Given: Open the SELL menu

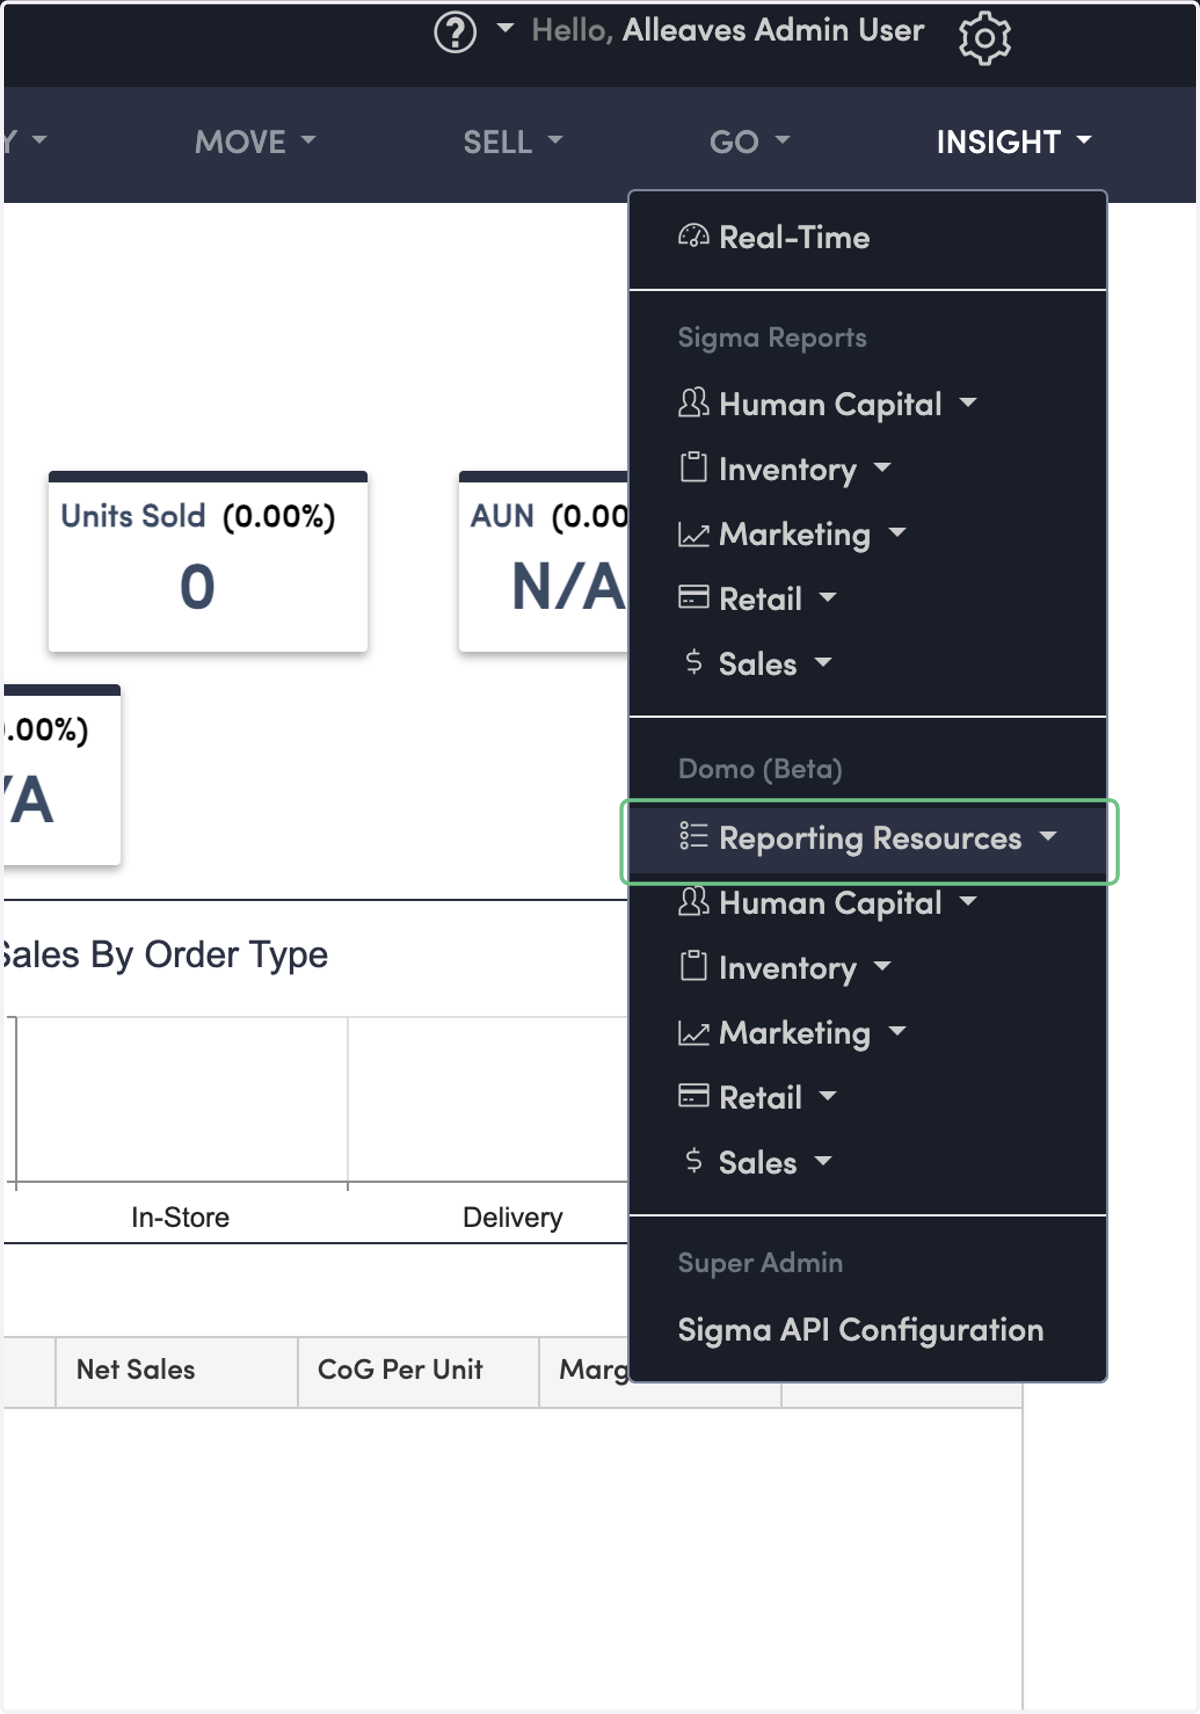Looking at the screenshot, I should pos(513,142).
